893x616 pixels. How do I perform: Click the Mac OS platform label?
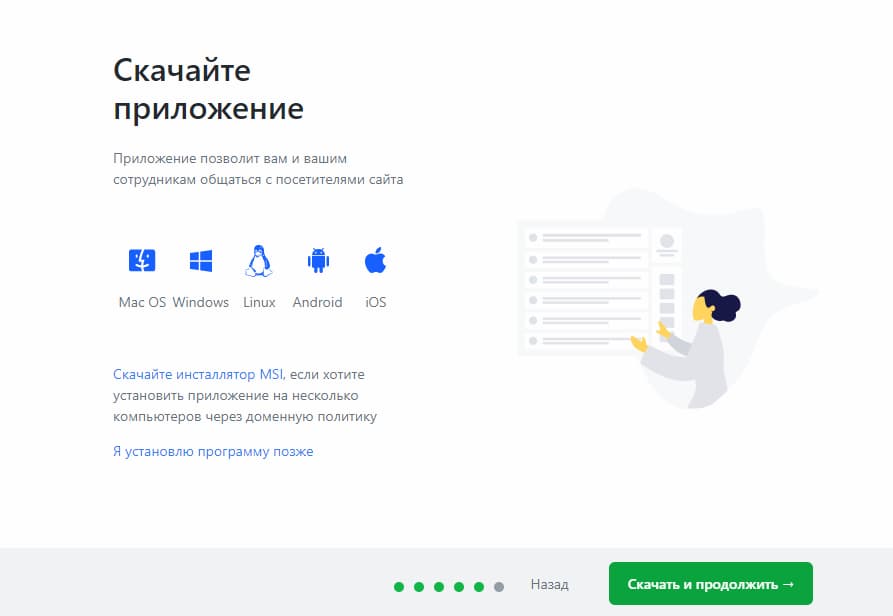tap(141, 302)
